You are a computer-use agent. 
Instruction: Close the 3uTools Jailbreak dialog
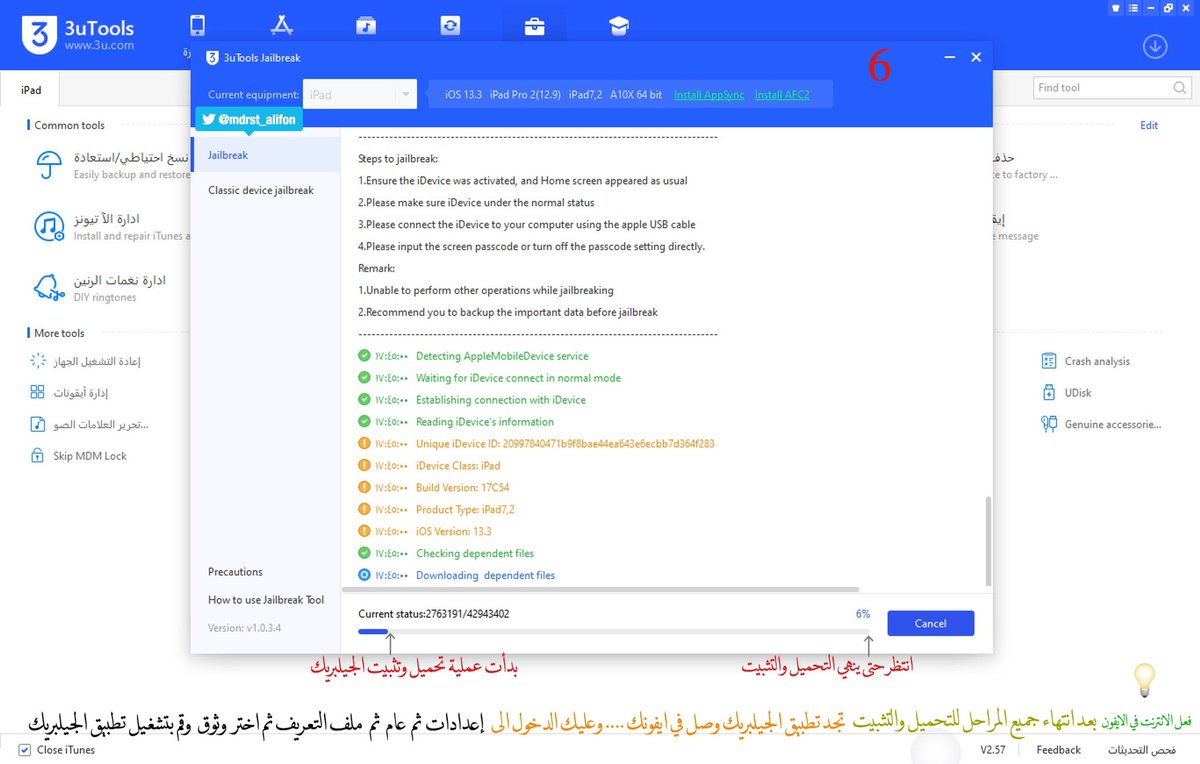(x=976, y=58)
